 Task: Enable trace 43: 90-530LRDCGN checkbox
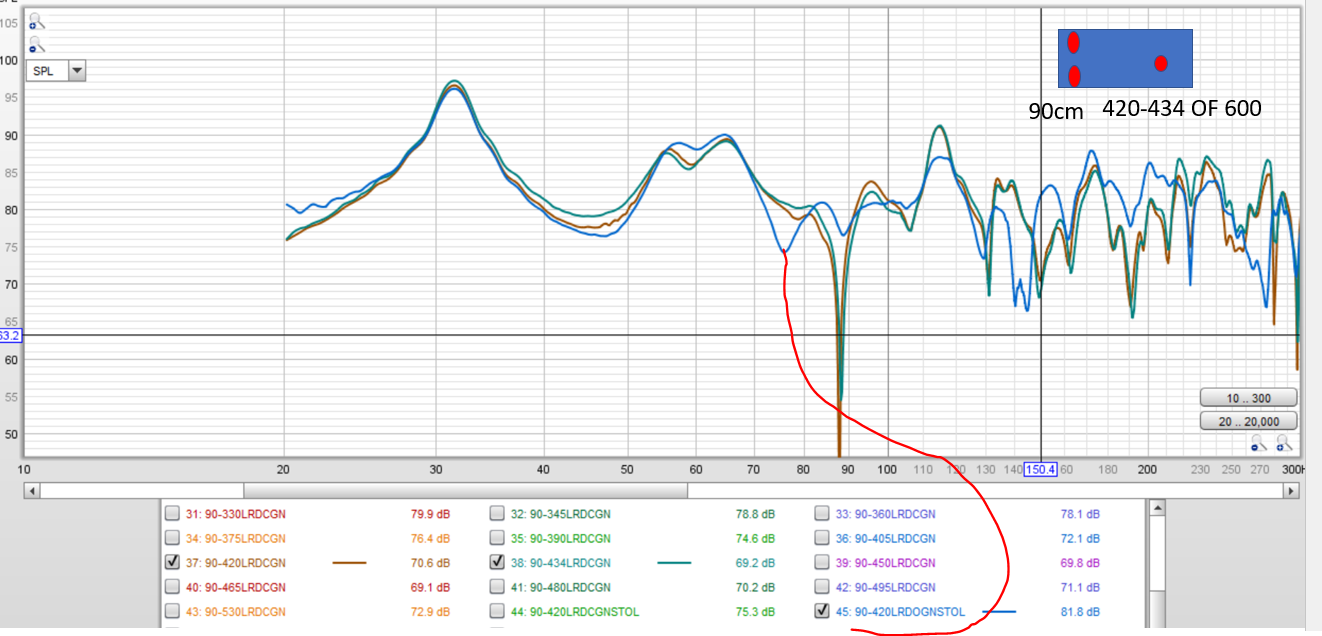(x=174, y=611)
